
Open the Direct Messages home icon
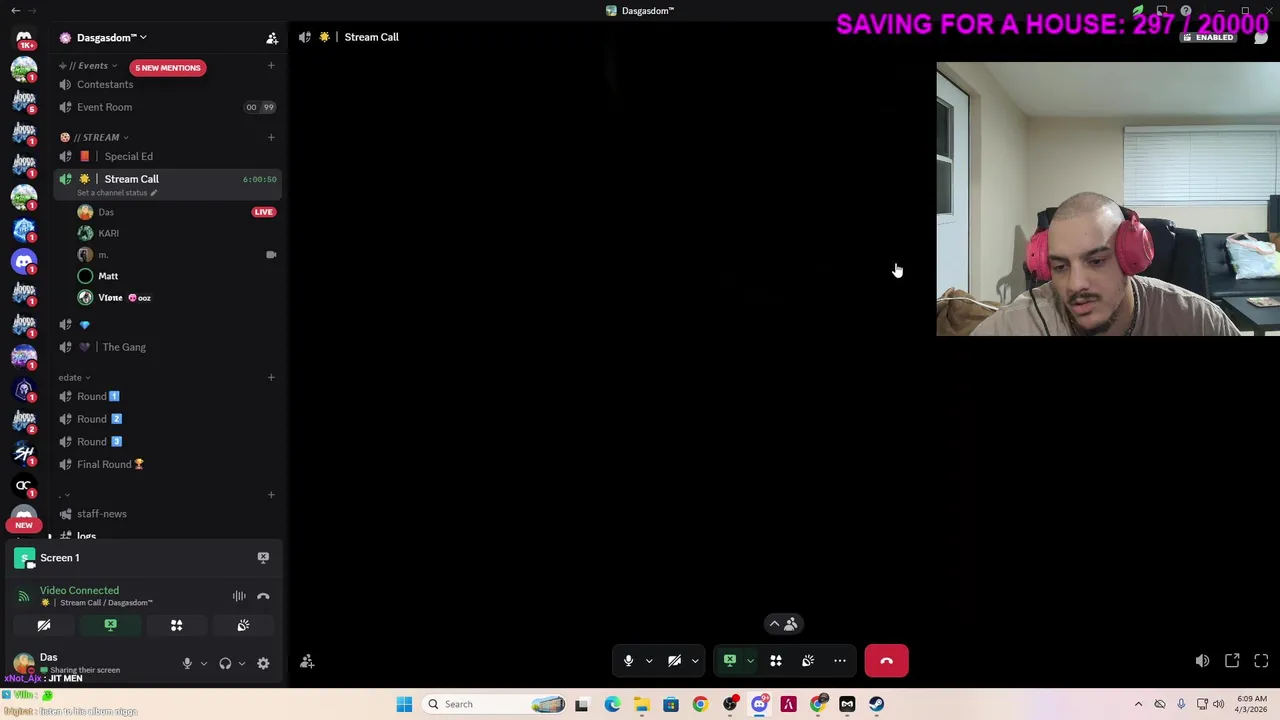(x=24, y=37)
